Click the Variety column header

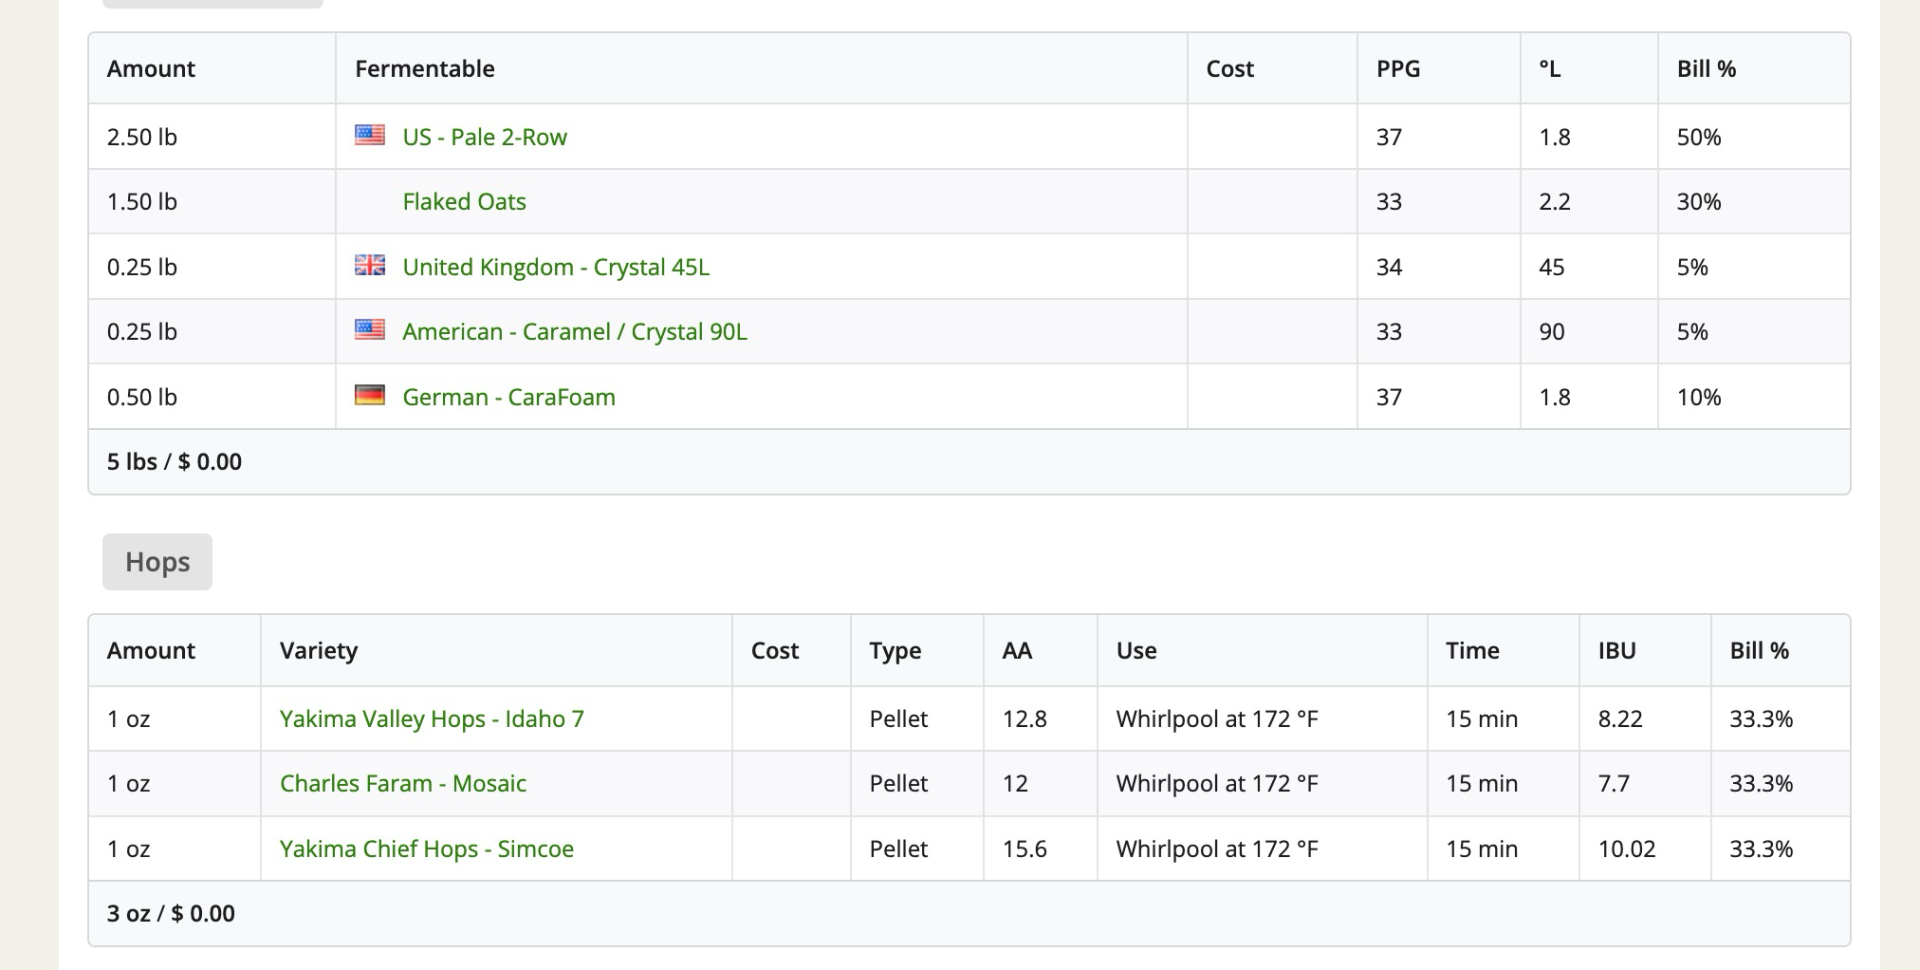[318, 651]
